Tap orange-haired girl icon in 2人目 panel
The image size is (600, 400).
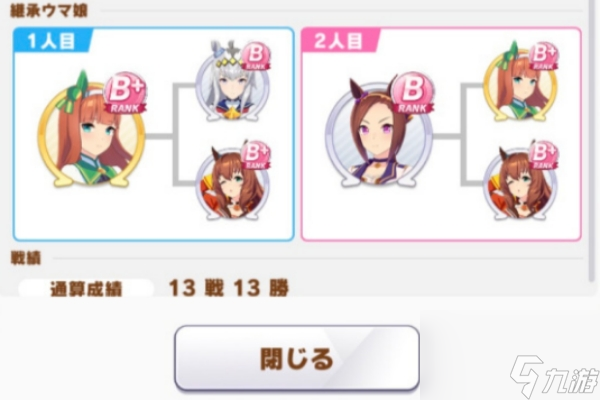tap(520, 82)
